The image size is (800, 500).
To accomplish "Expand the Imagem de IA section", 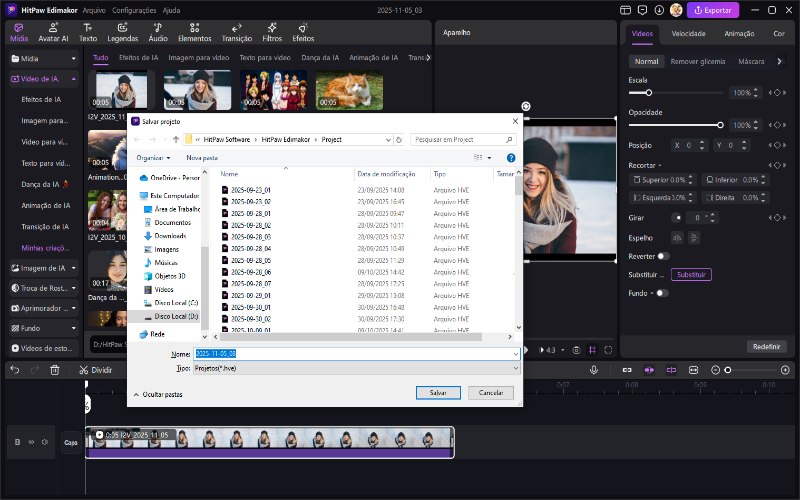I will tap(74, 268).
